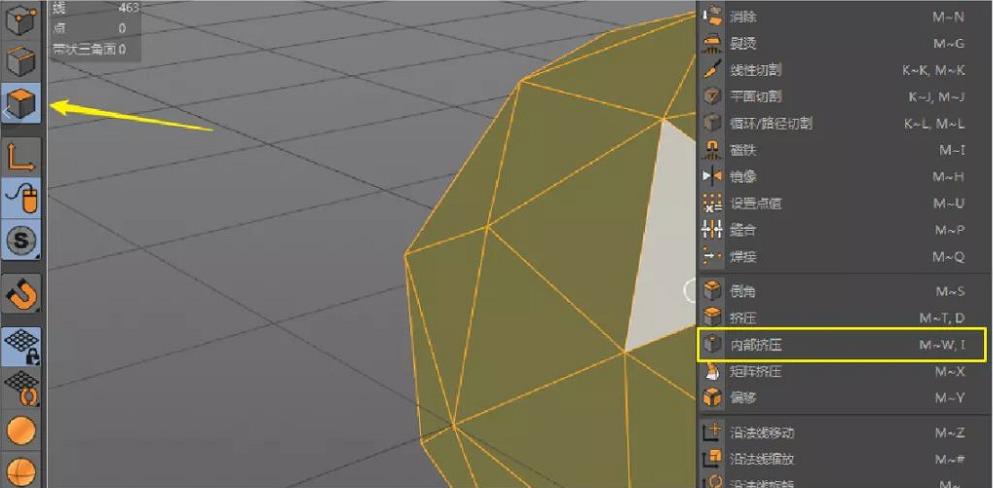Click the 熨烫 iron icon
The image size is (993, 488).
click(713, 43)
